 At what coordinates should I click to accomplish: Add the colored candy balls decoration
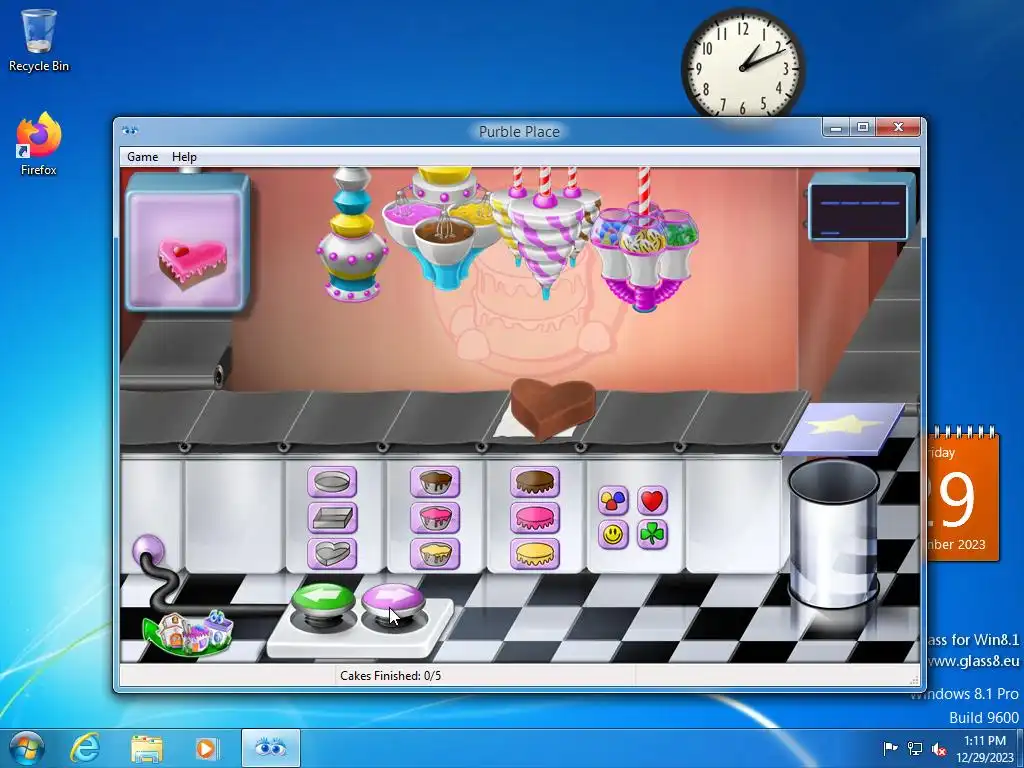[x=613, y=500]
